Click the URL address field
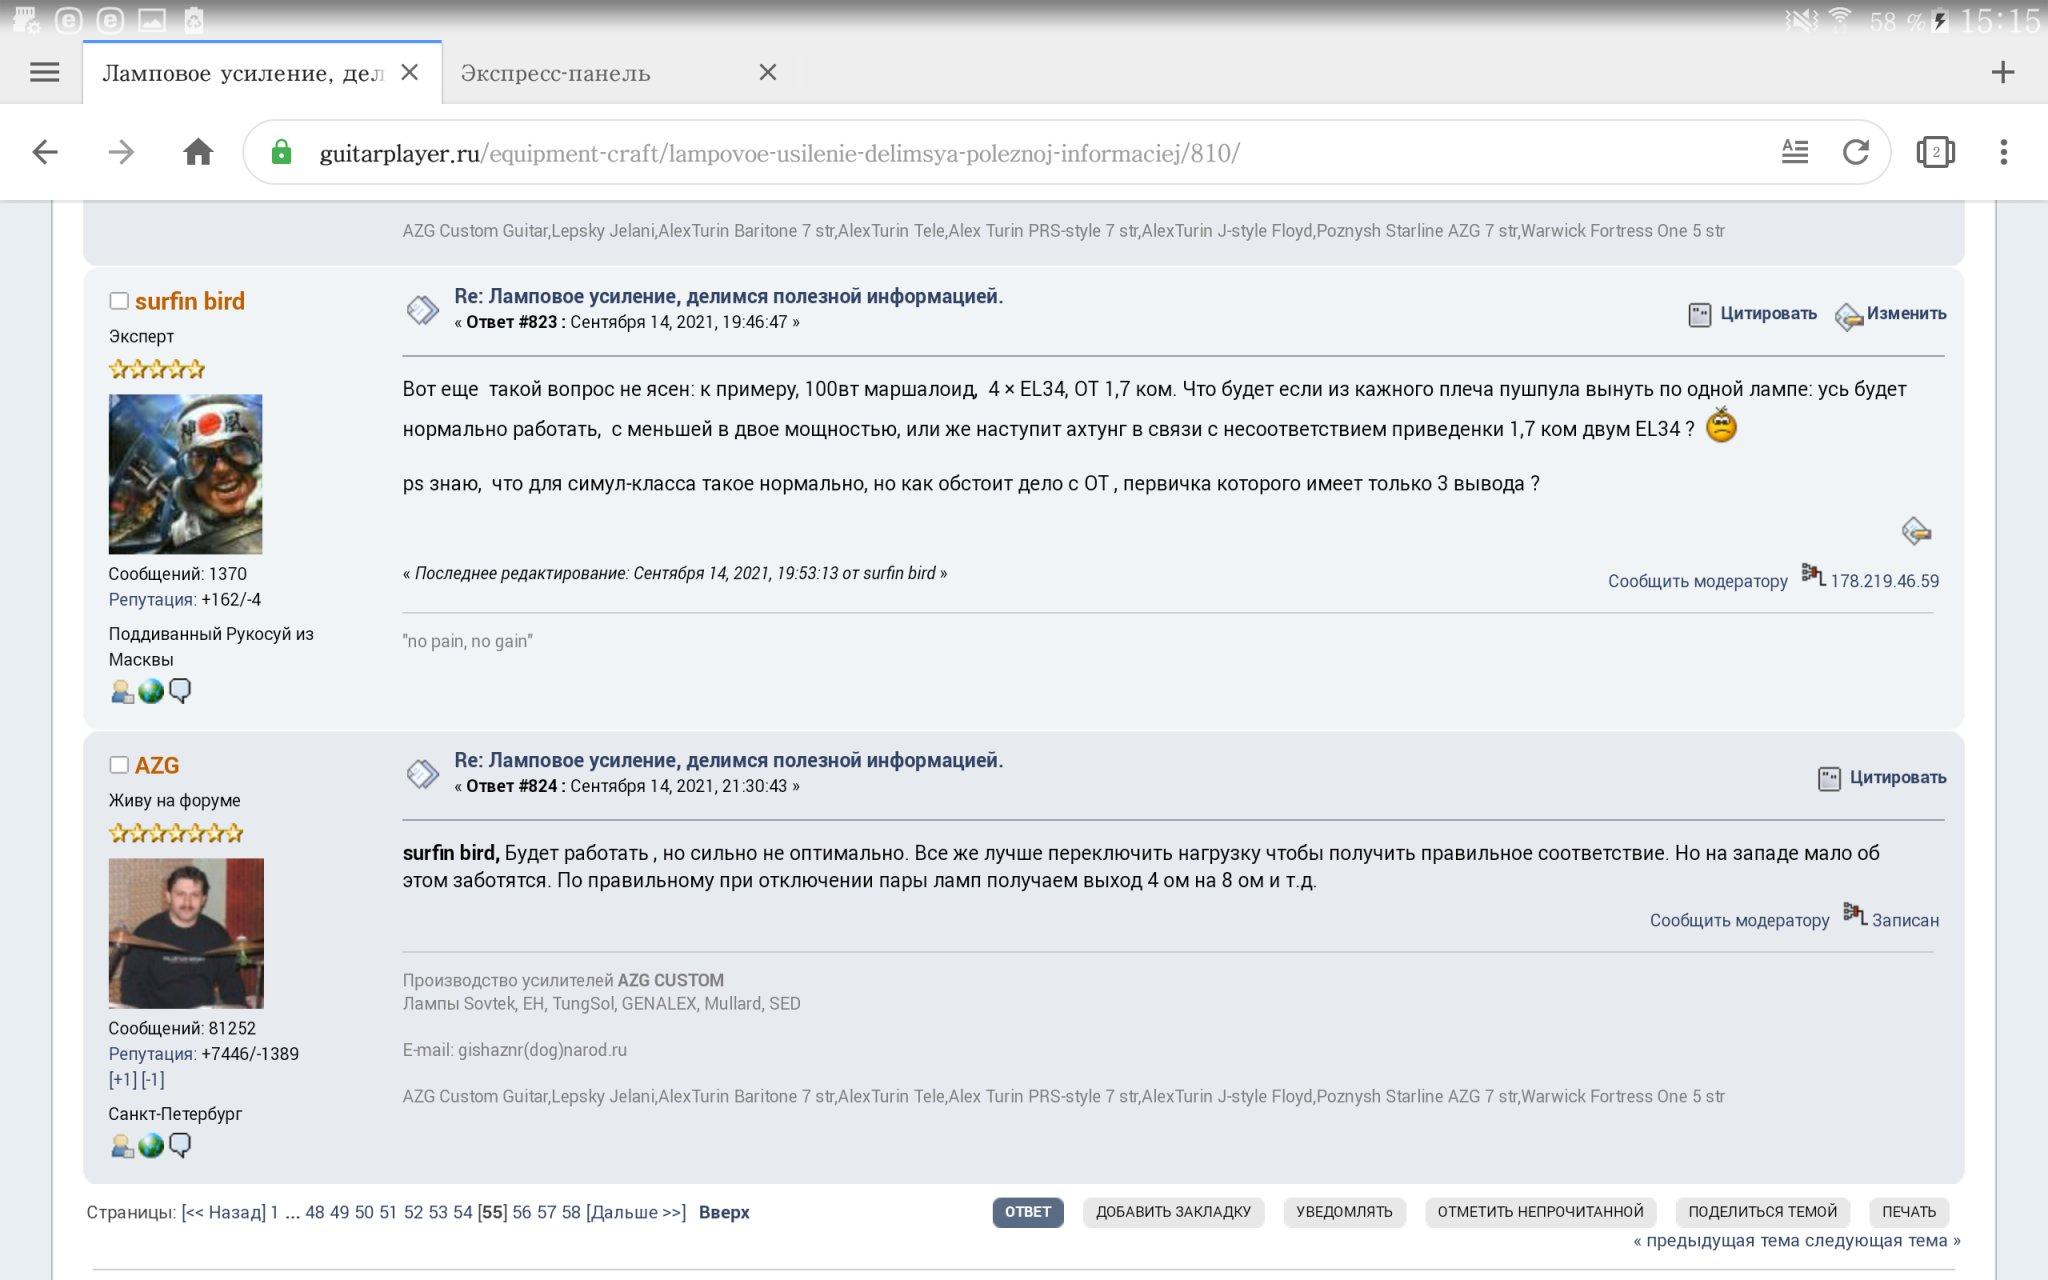 1000,153
